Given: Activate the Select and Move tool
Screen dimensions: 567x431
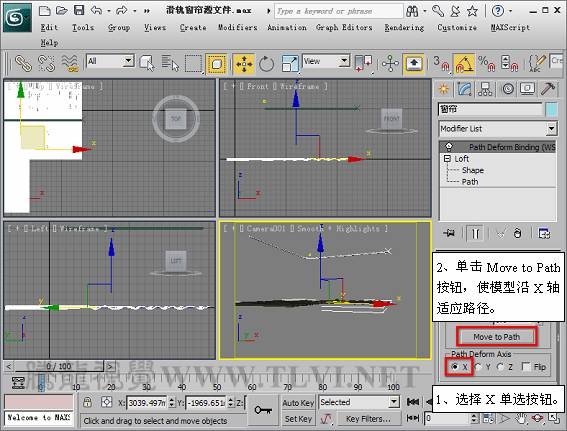Looking at the screenshot, I should pos(244,64).
